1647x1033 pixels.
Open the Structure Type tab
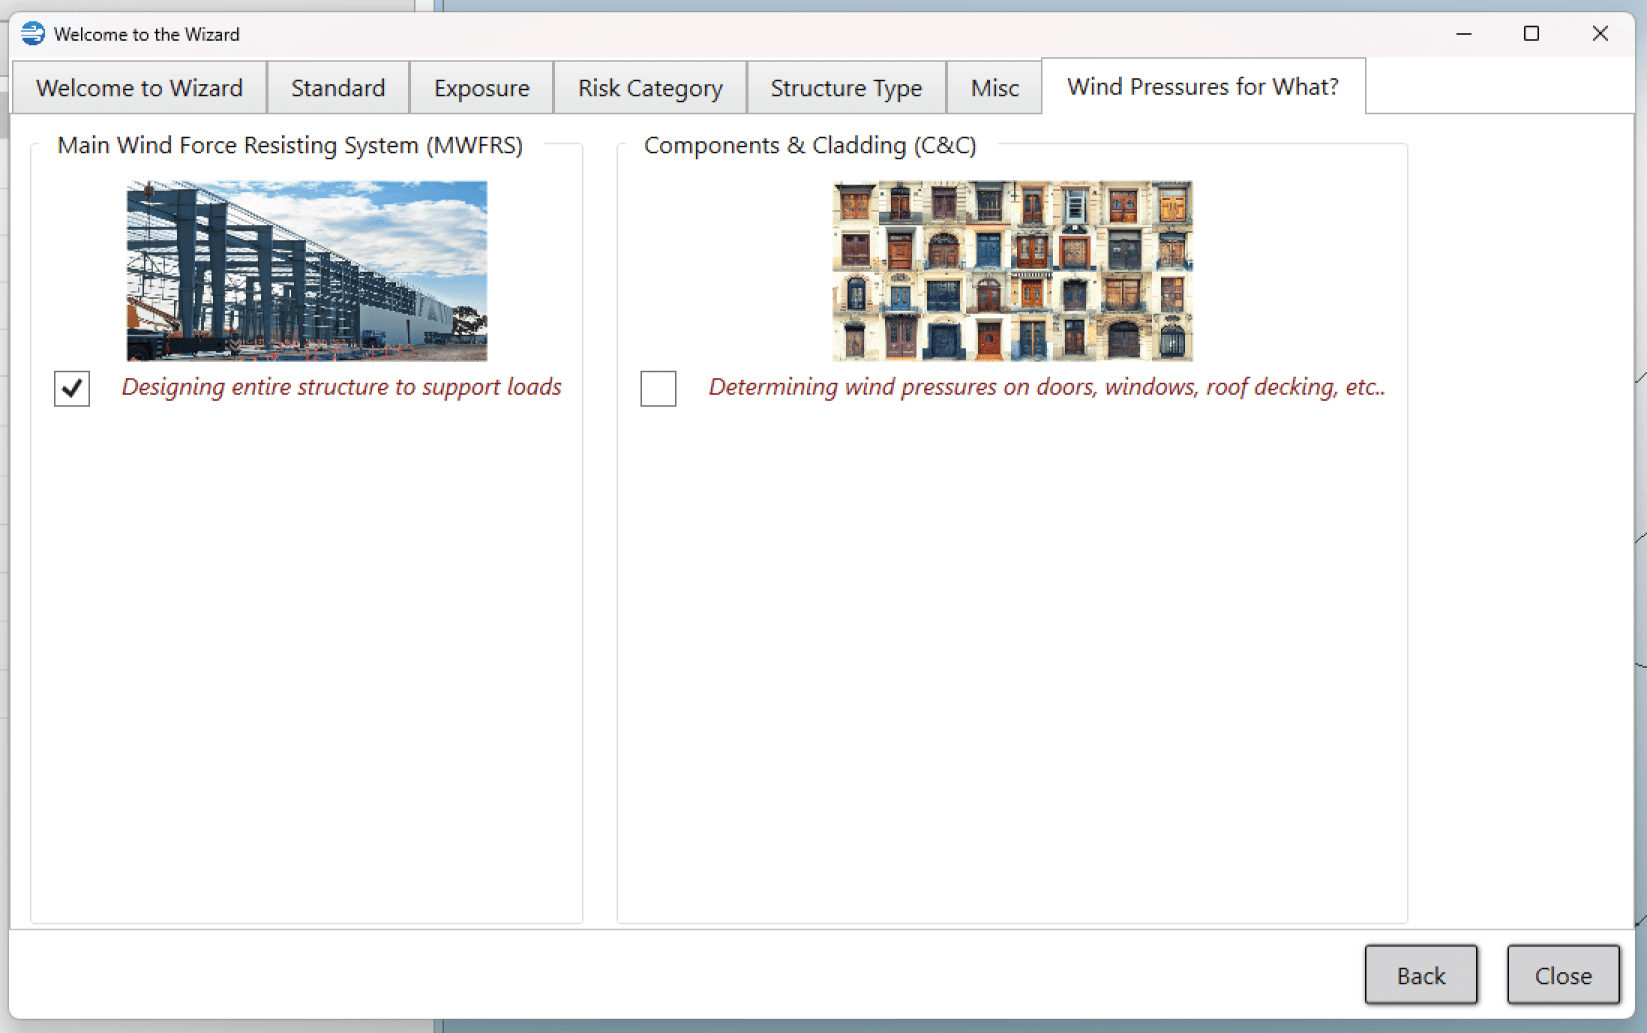pyautogui.click(x=846, y=88)
